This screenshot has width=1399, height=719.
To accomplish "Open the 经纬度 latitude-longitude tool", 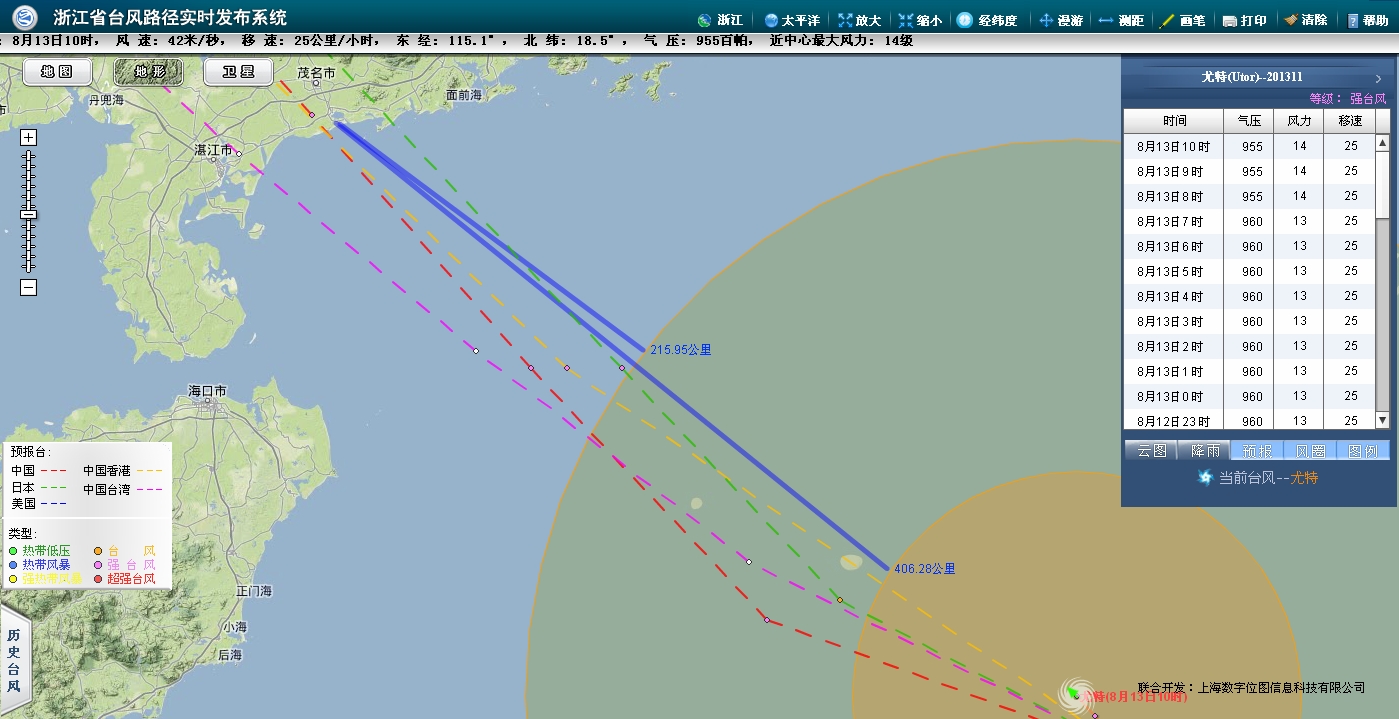I will (x=964, y=20).
